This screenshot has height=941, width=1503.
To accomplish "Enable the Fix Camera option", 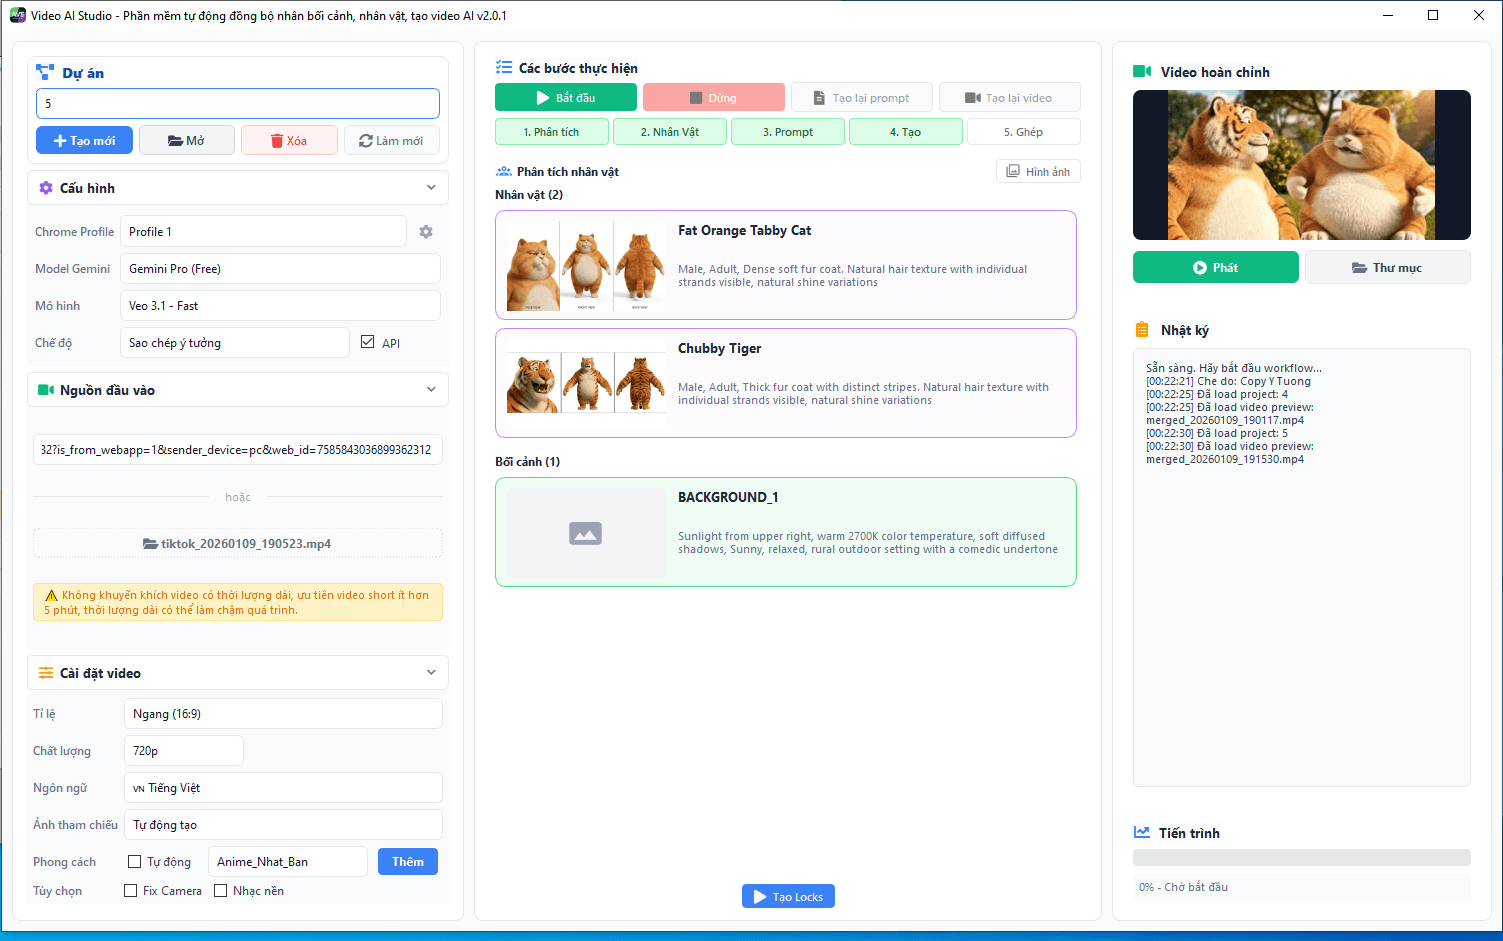I will point(131,891).
